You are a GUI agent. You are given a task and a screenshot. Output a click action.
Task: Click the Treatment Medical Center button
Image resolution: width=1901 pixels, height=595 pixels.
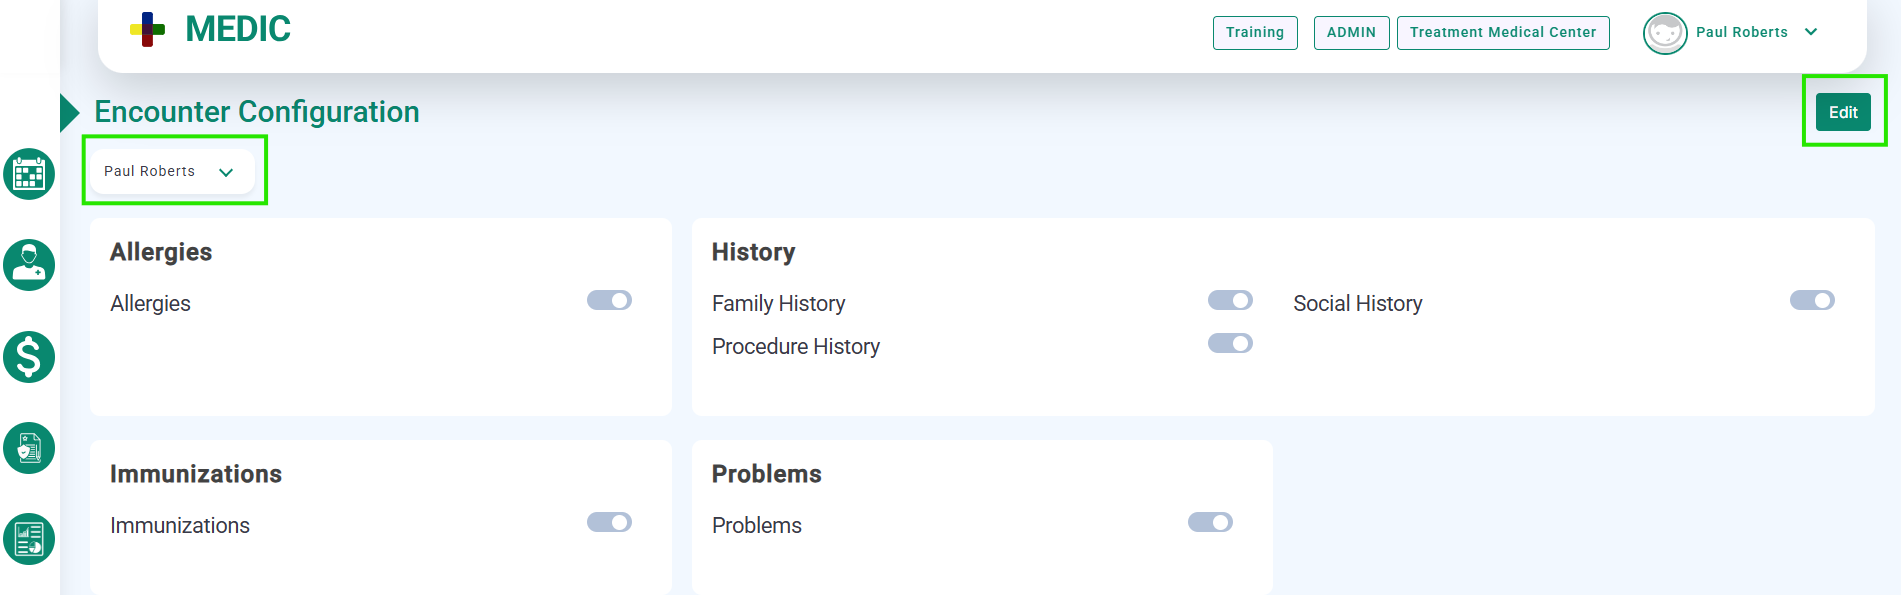point(1503,32)
